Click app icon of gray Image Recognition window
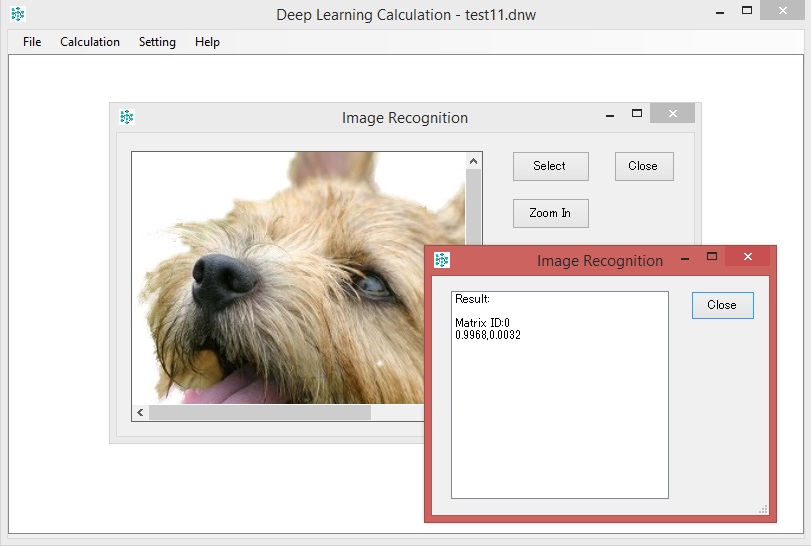Screen dimensions: 811x546 (127, 117)
